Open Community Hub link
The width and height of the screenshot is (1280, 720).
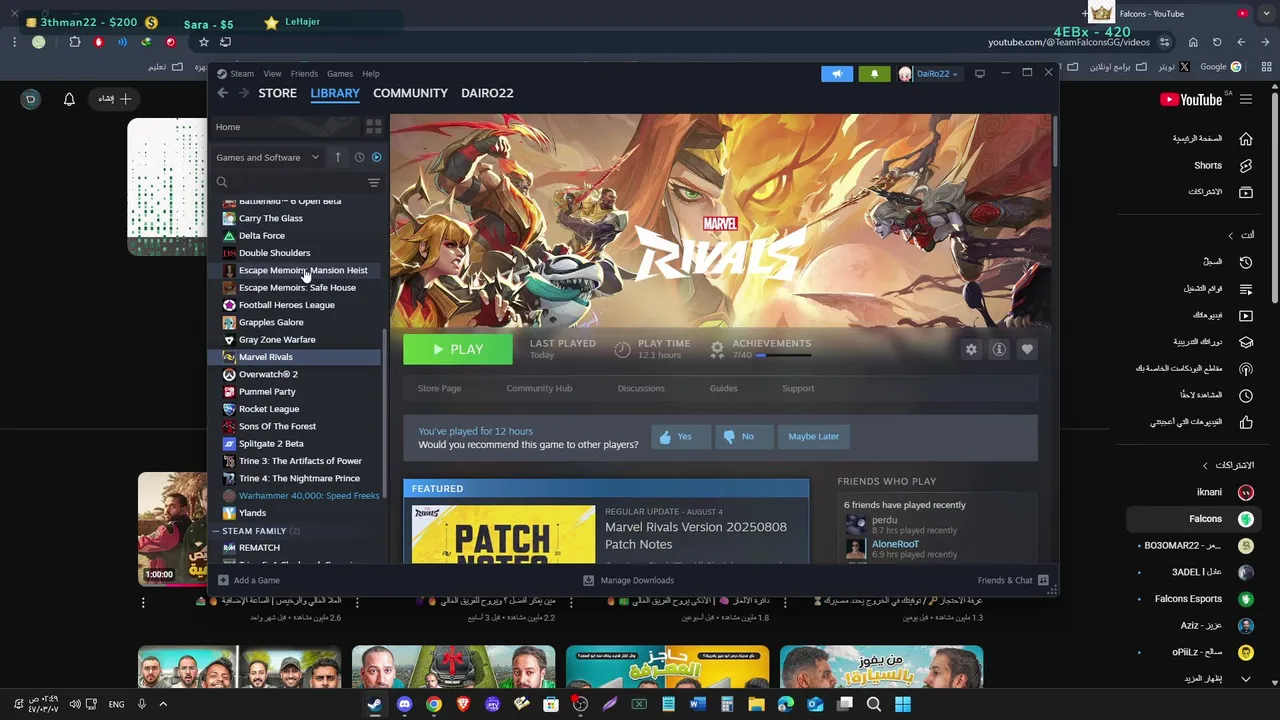(539, 388)
